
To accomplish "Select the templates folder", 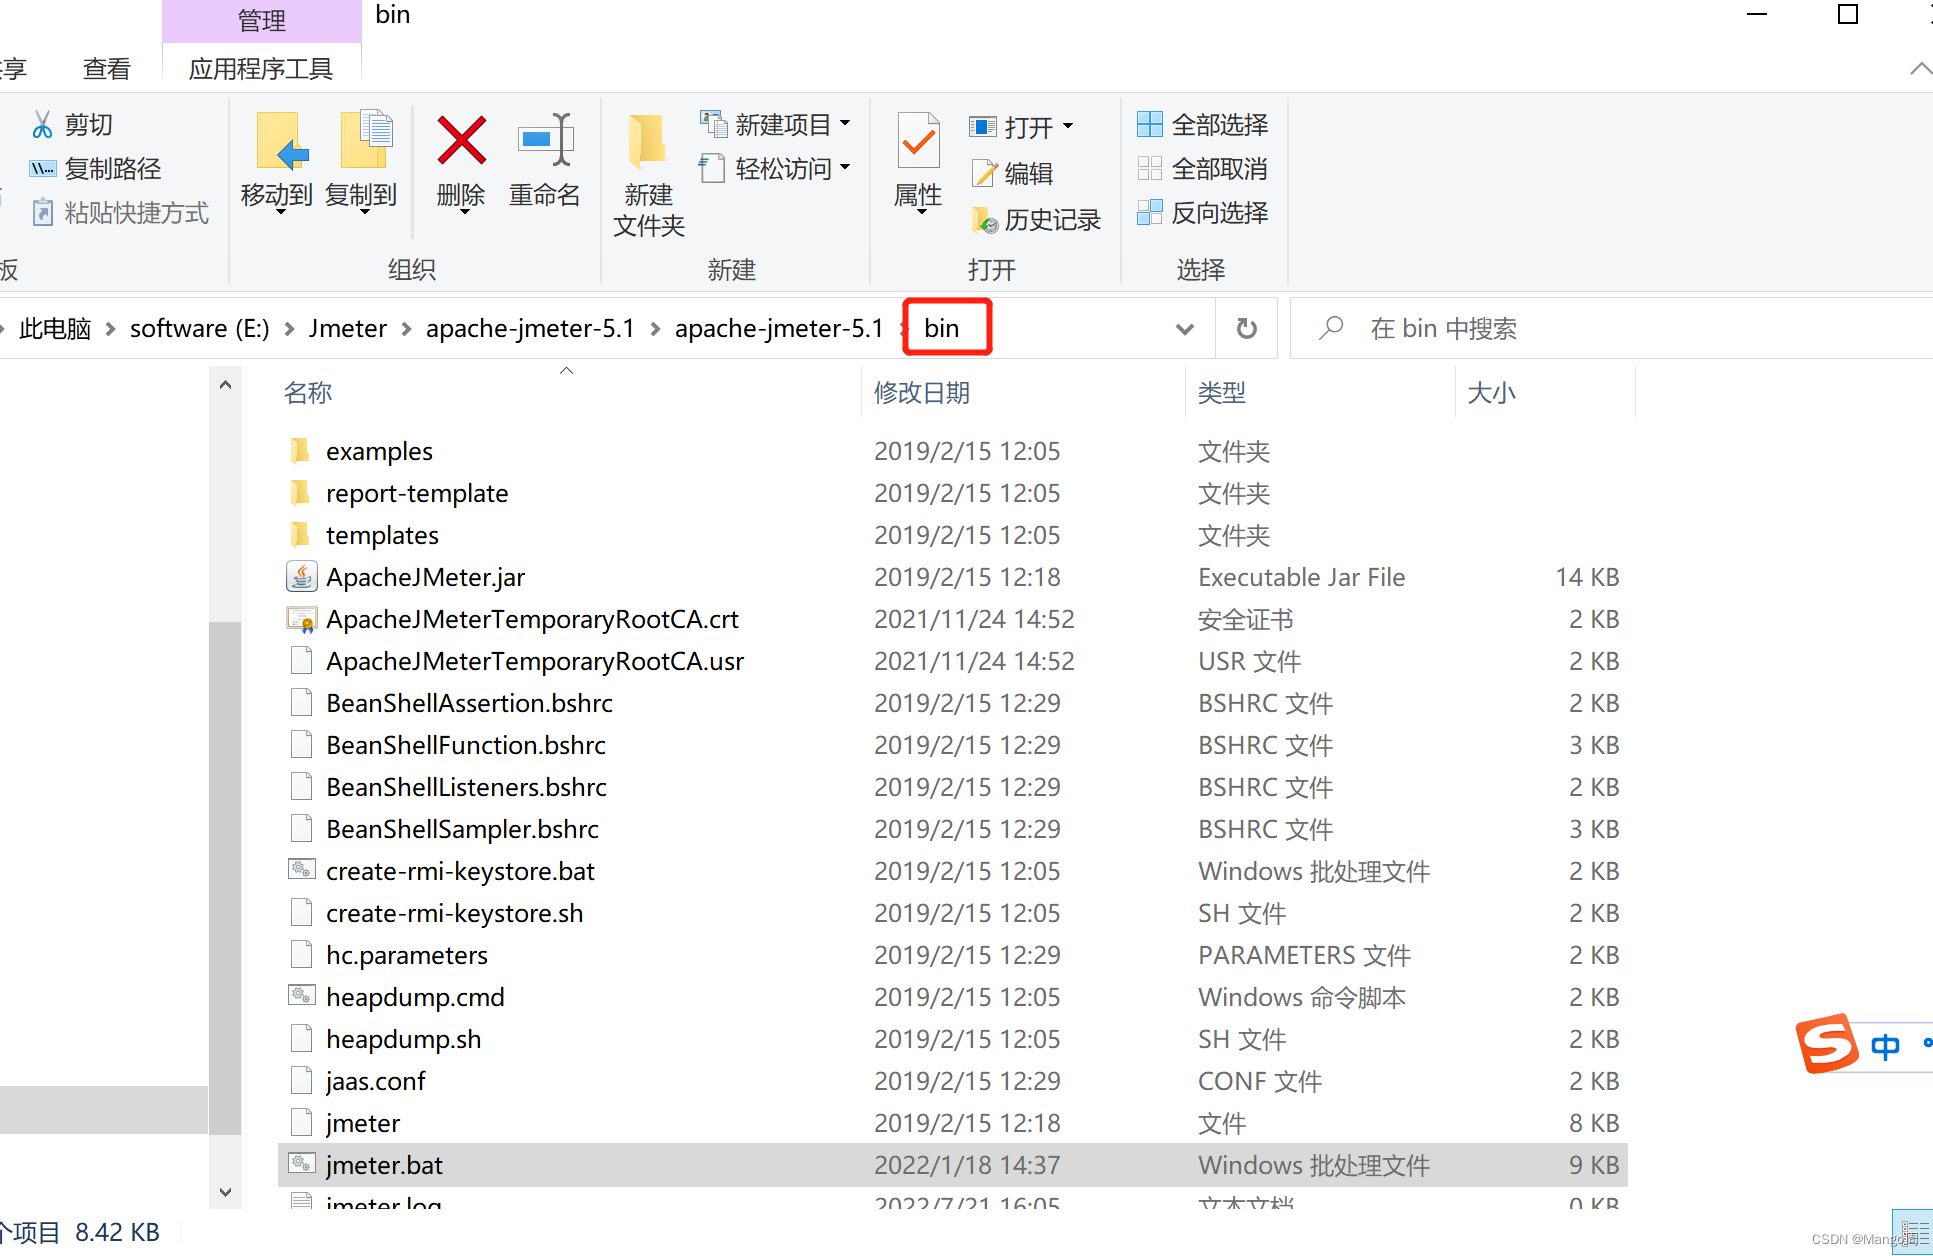I will (x=382, y=535).
